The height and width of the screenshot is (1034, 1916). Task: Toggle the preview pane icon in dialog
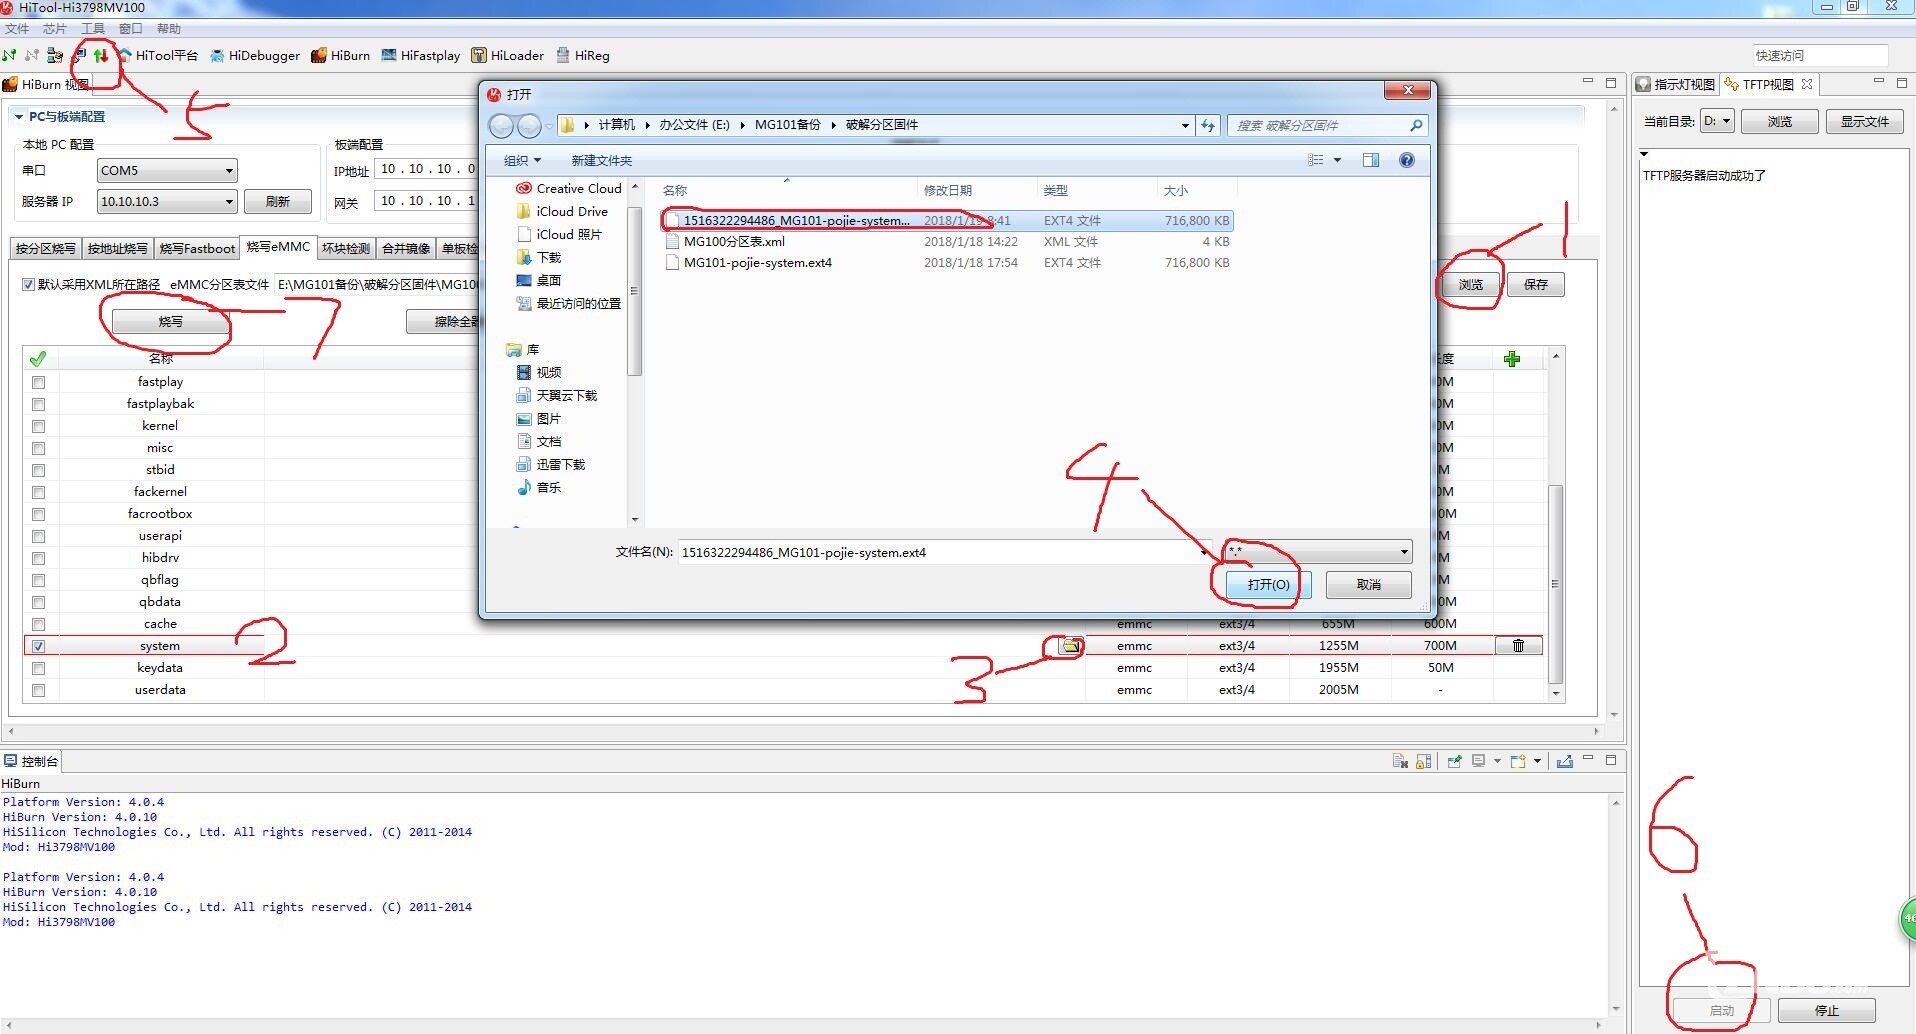pos(1371,160)
